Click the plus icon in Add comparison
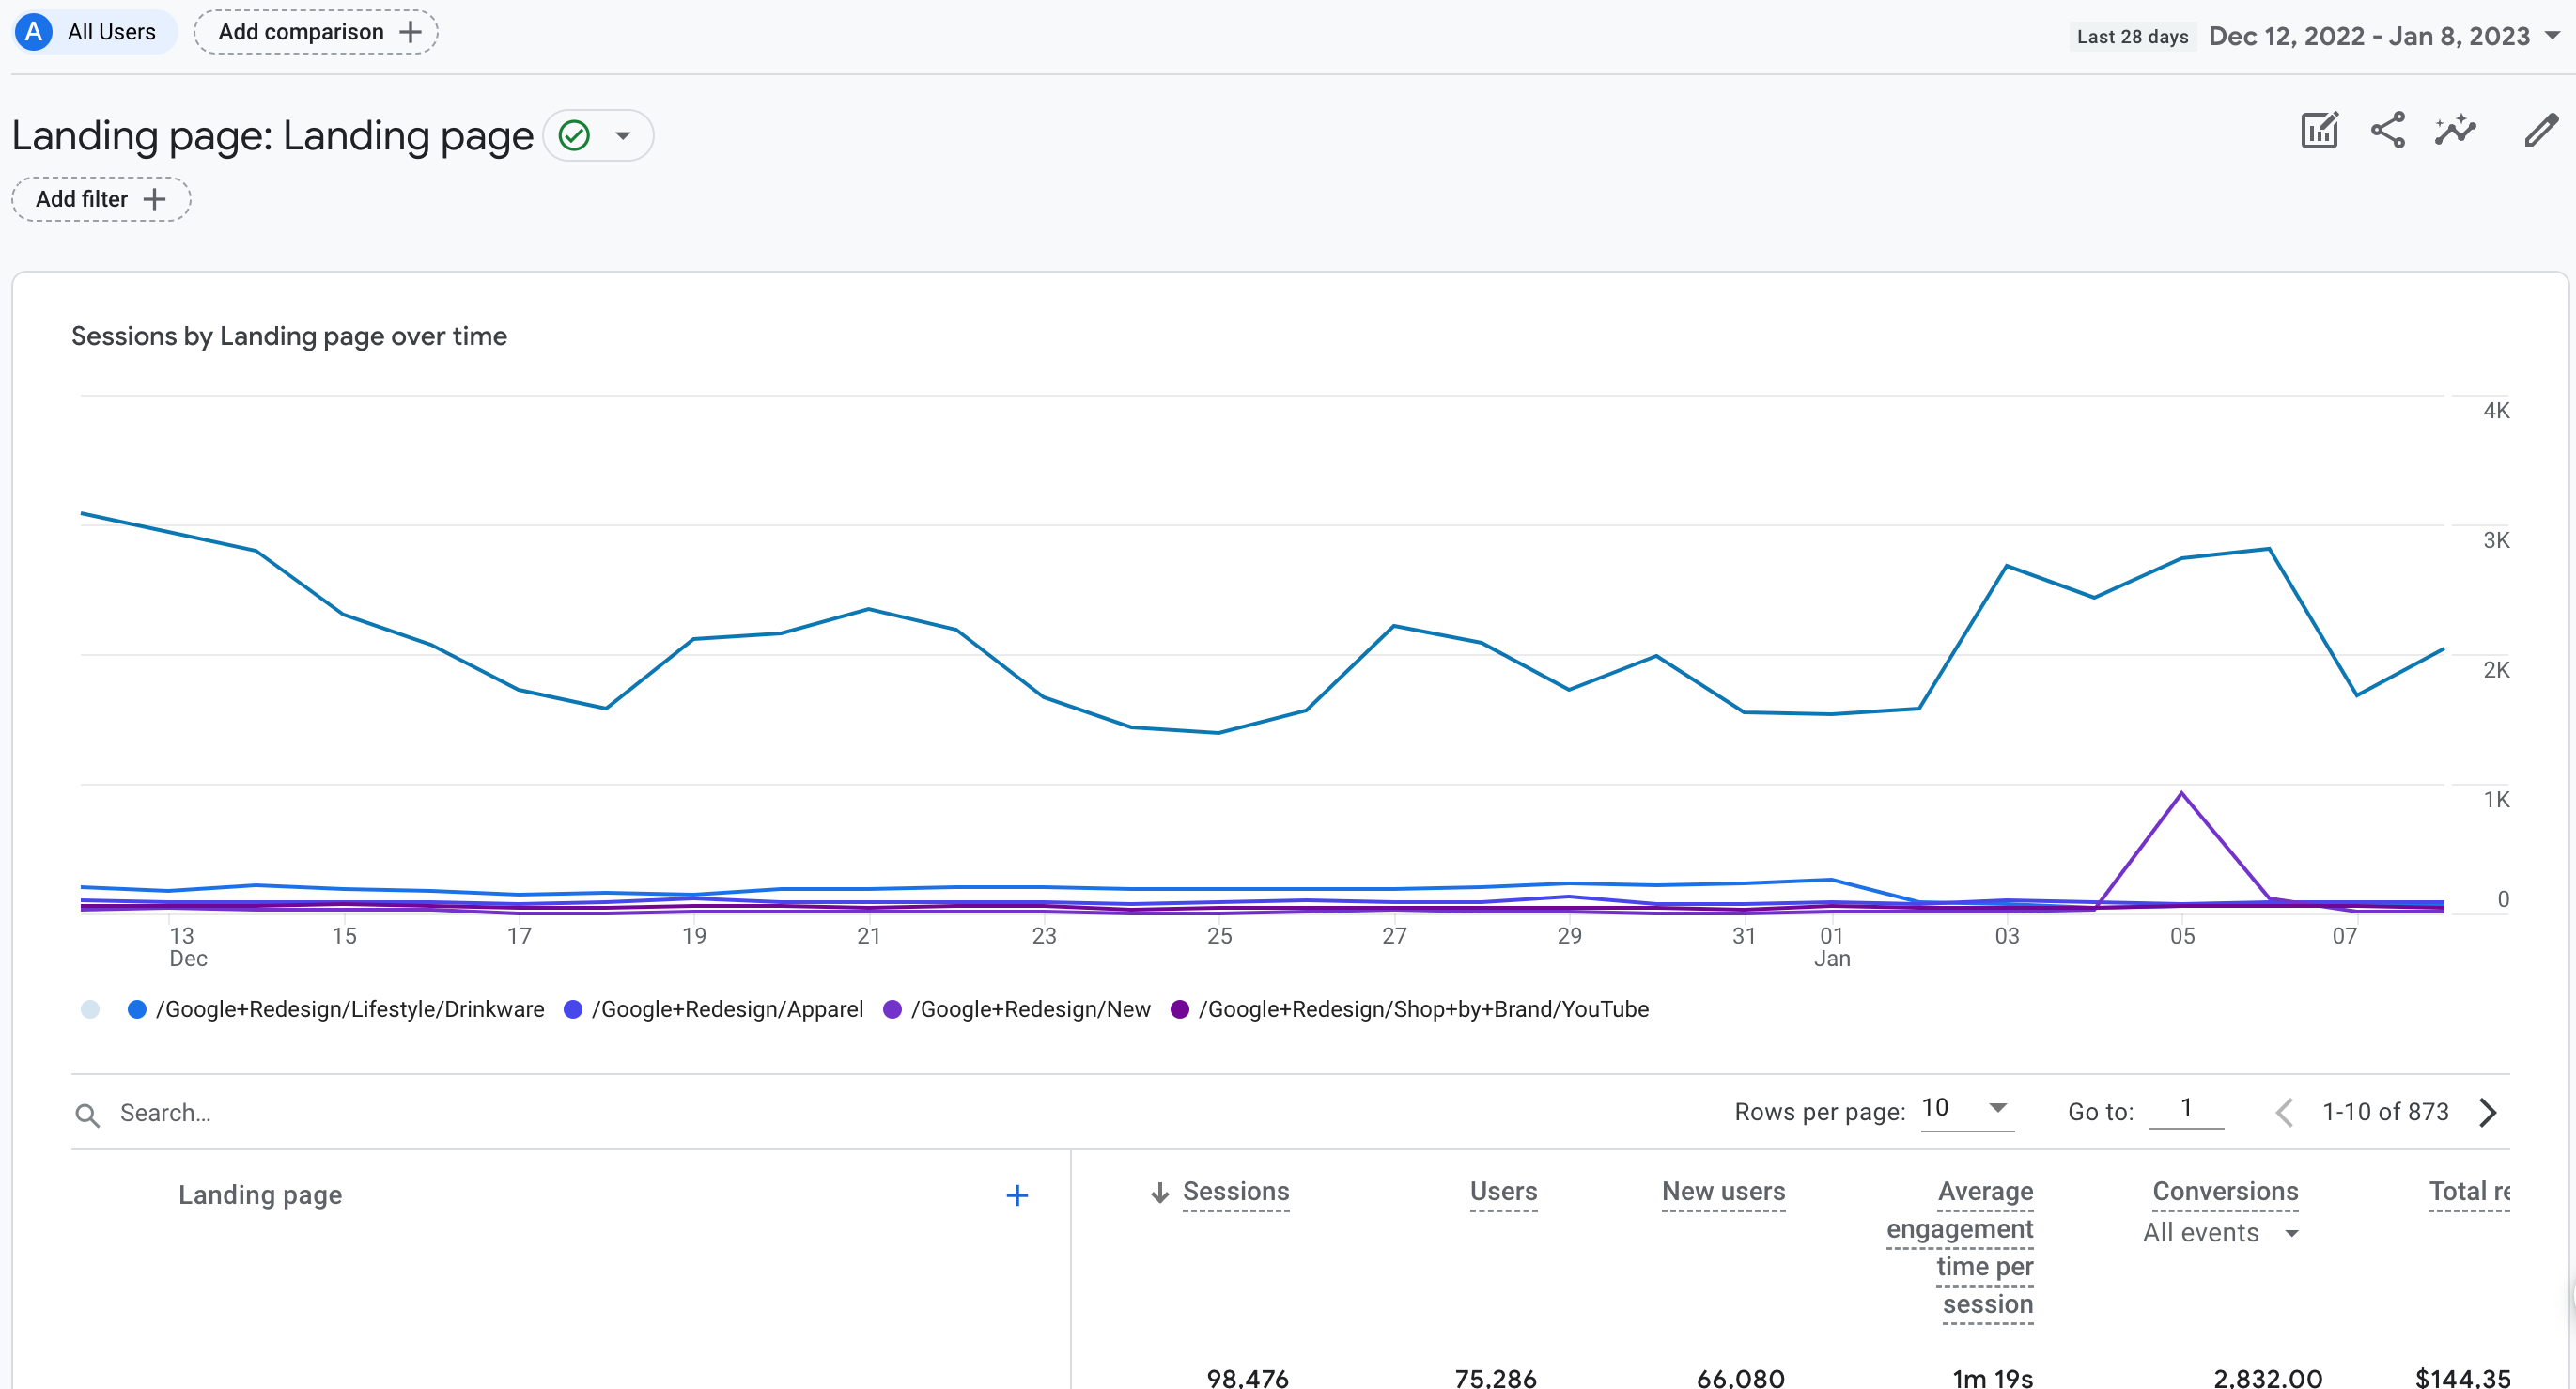 (410, 32)
